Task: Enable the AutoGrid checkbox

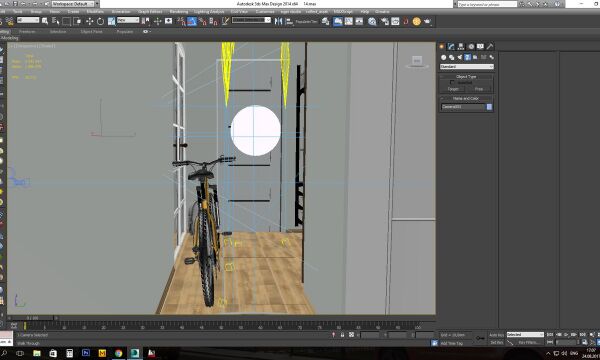Action: click(452, 82)
